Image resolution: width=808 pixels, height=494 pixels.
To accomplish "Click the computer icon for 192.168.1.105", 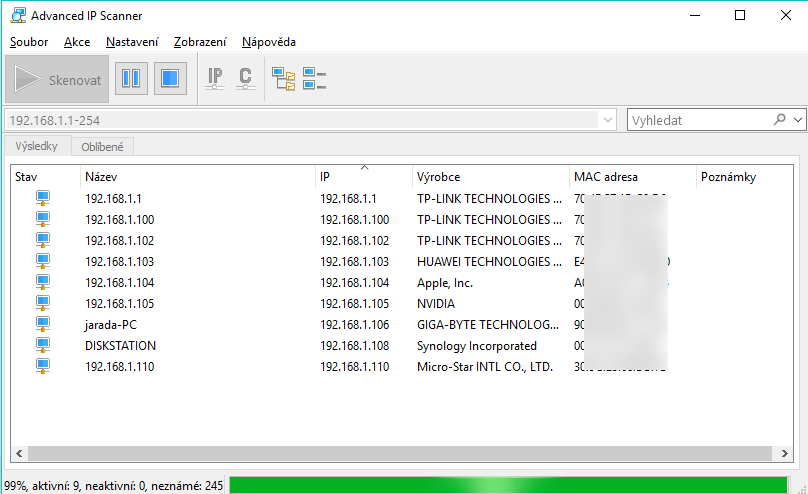I will tap(43, 303).
